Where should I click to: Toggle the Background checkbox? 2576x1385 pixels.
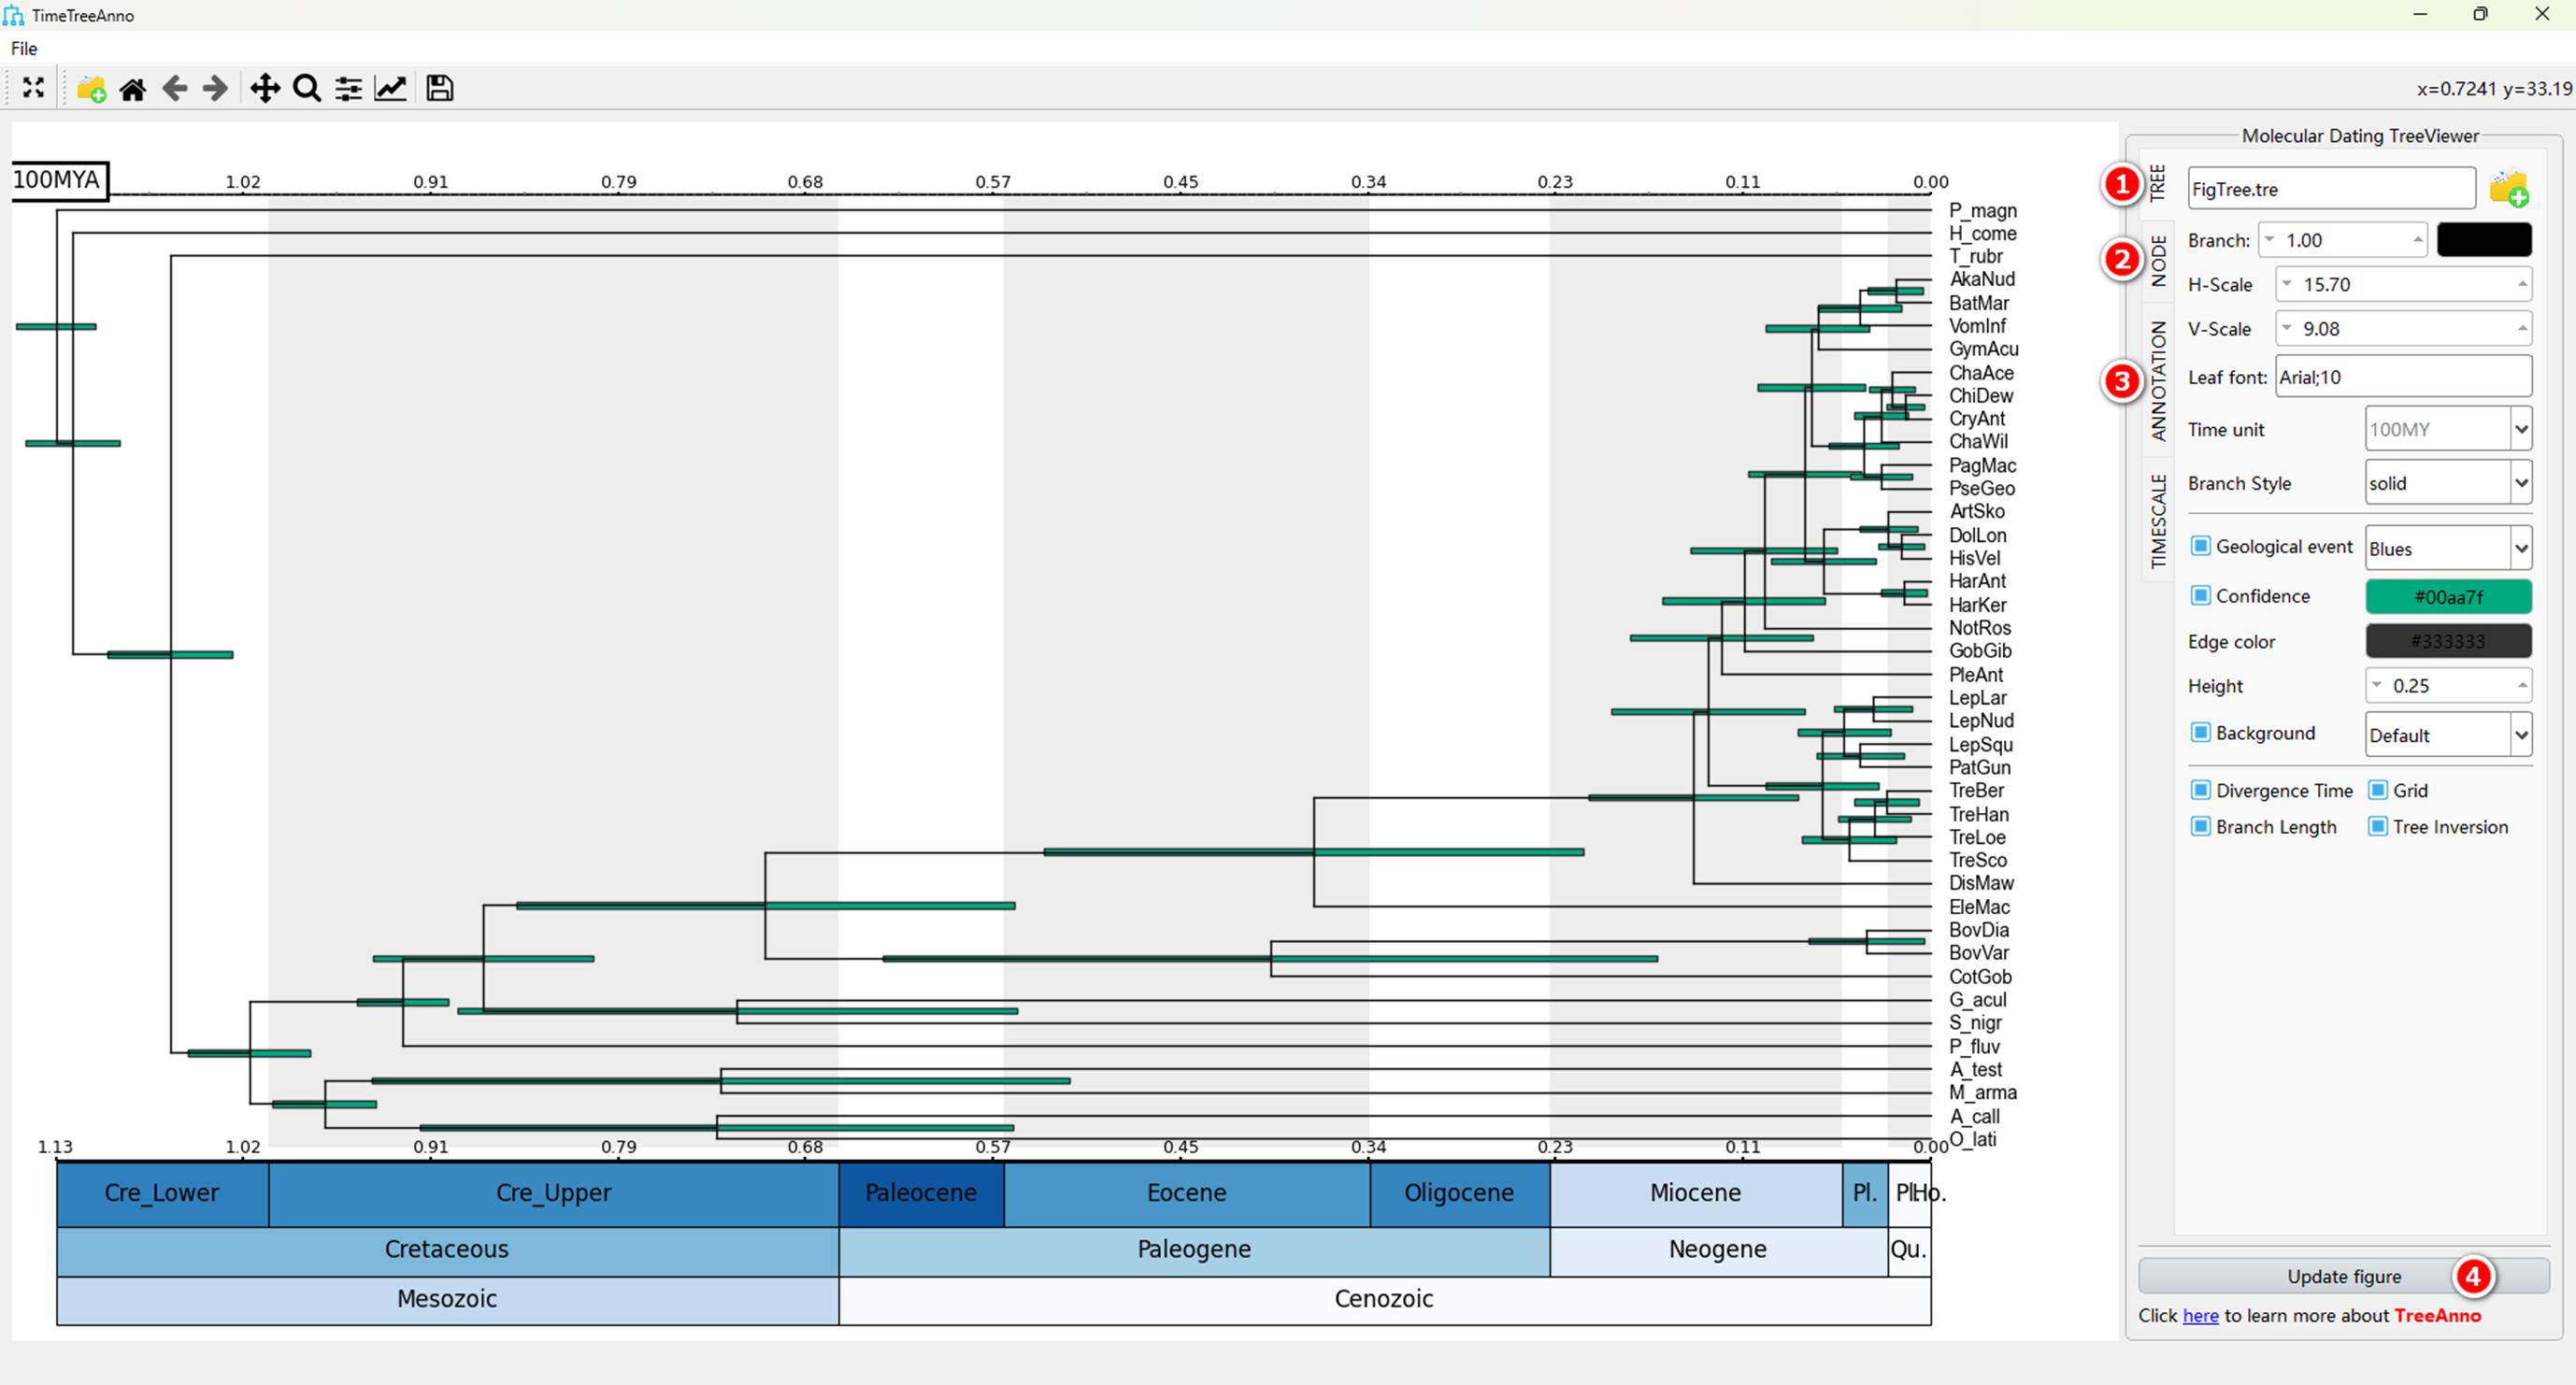tap(2200, 732)
